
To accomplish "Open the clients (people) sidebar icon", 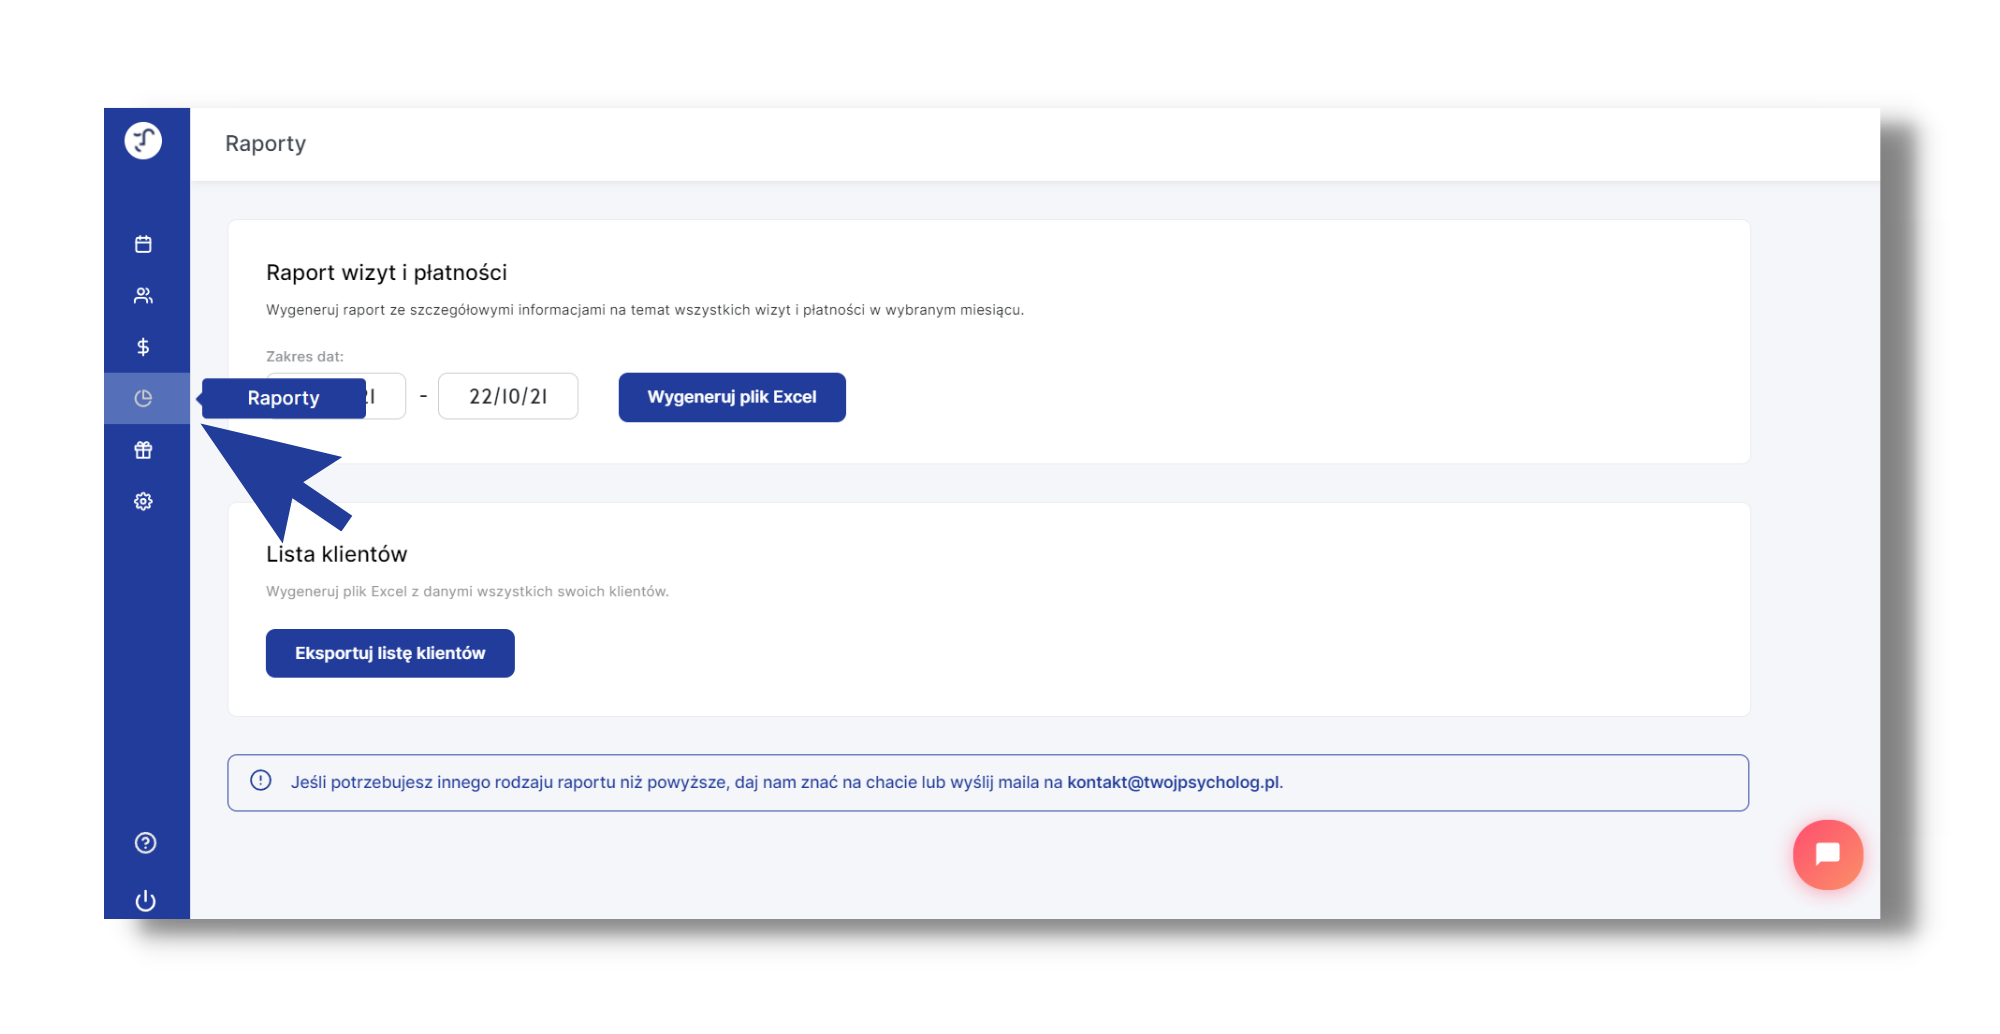I will tap(143, 296).
